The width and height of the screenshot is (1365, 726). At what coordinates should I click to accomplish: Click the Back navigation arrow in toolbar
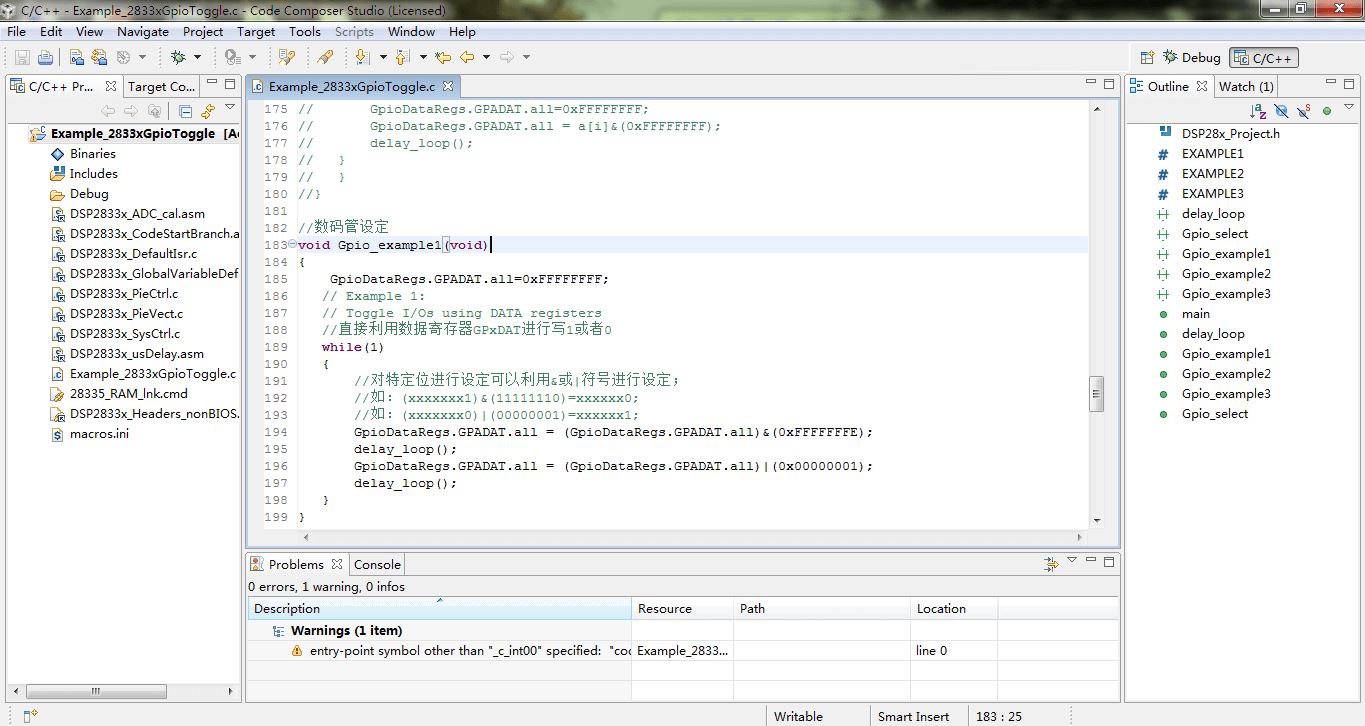466,57
